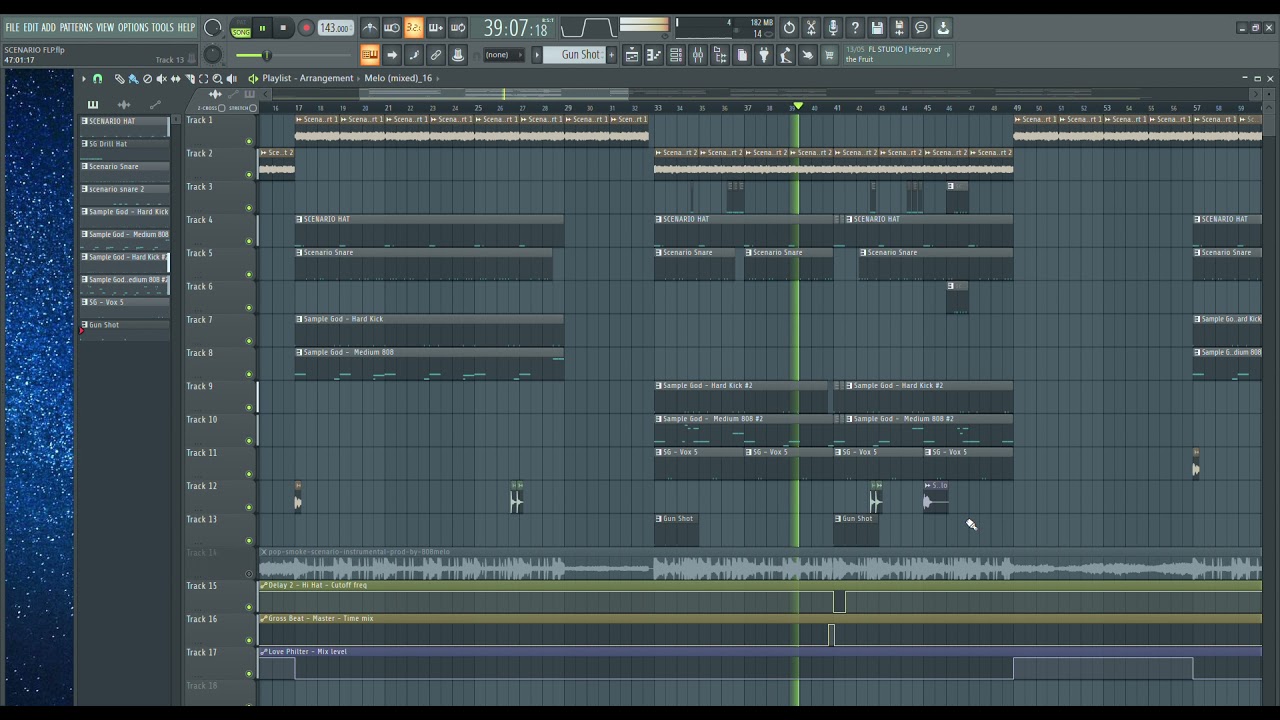Toggle the metronome icon

371,28
